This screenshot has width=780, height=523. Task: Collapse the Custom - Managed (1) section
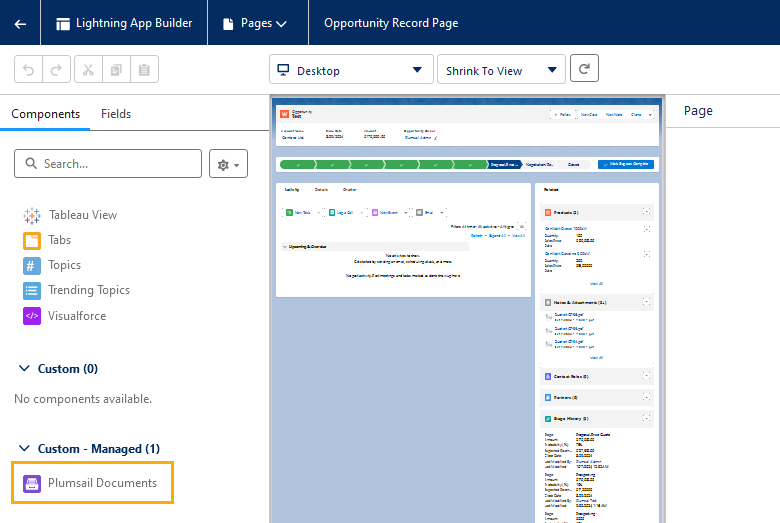tap(24, 448)
